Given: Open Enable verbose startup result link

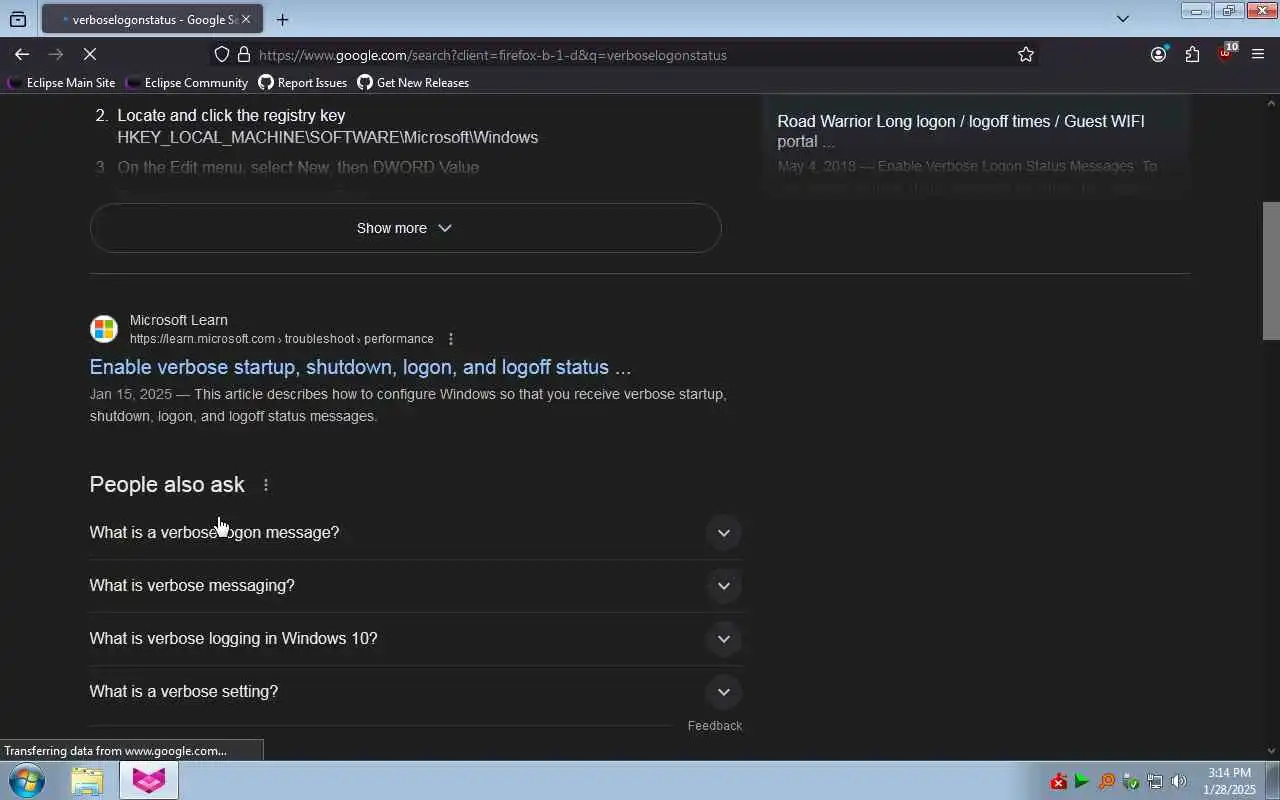Looking at the screenshot, I should pyautogui.click(x=360, y=367).
